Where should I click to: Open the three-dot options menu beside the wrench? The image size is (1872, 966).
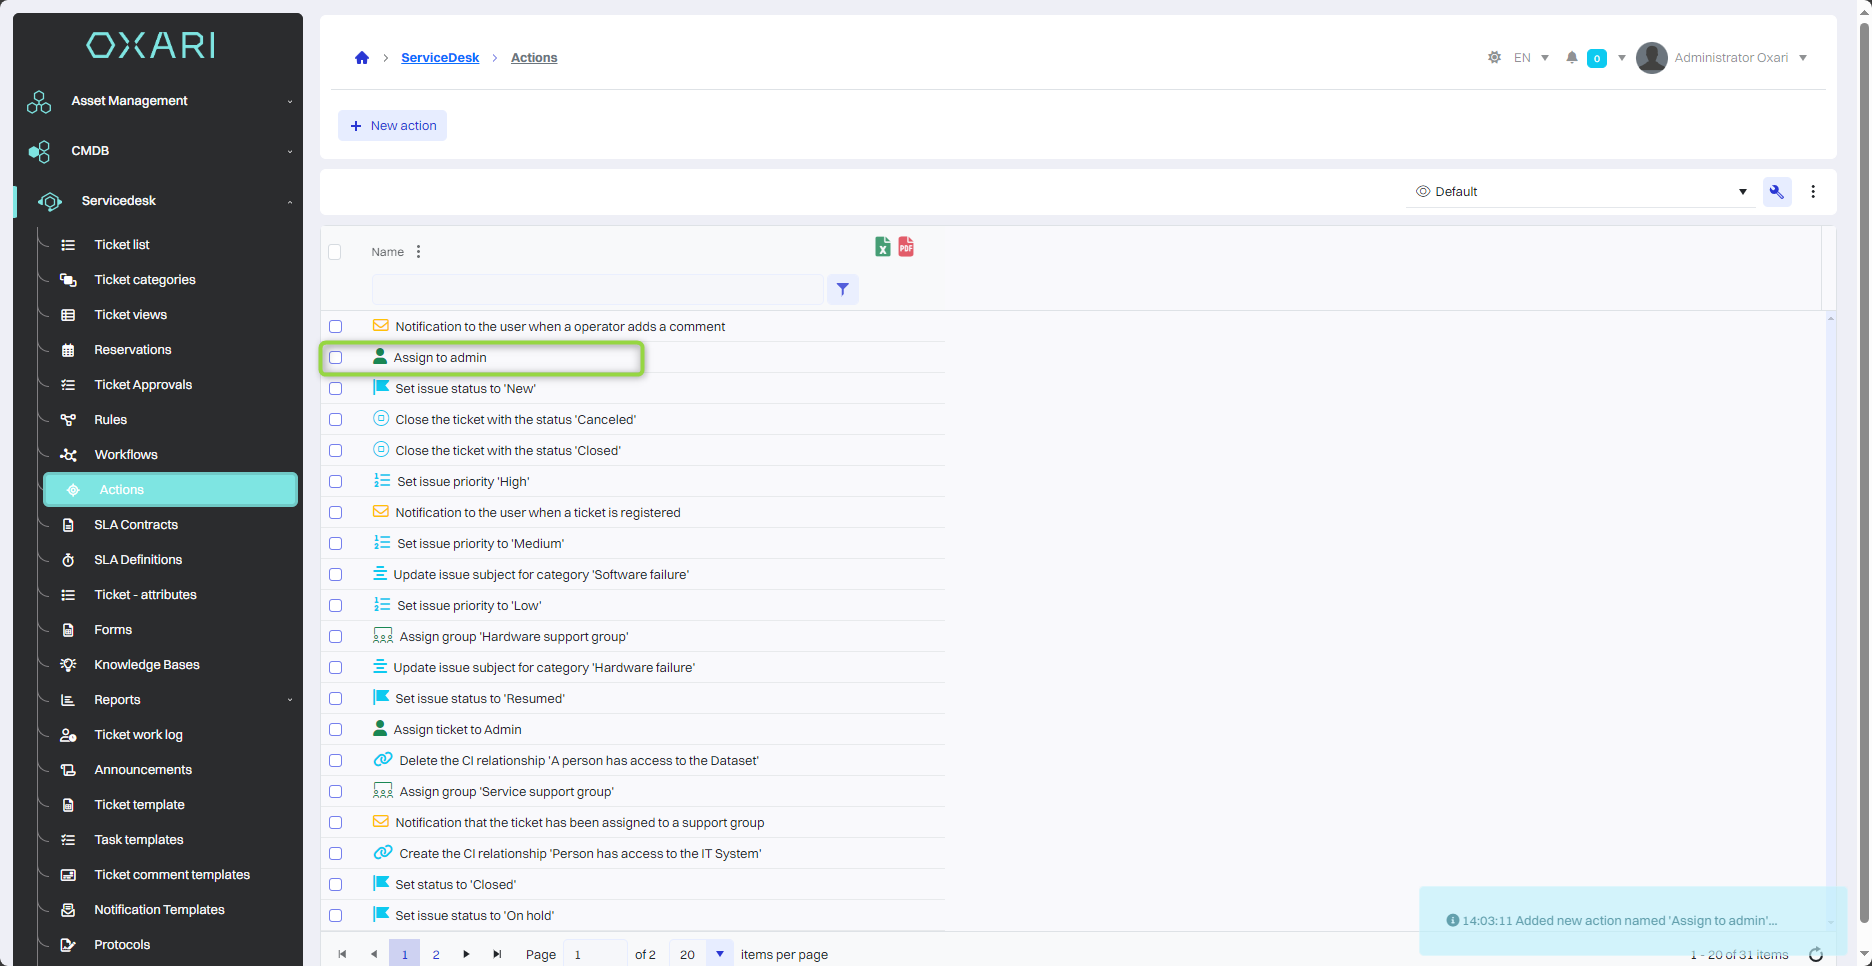tap(1813, 192)
